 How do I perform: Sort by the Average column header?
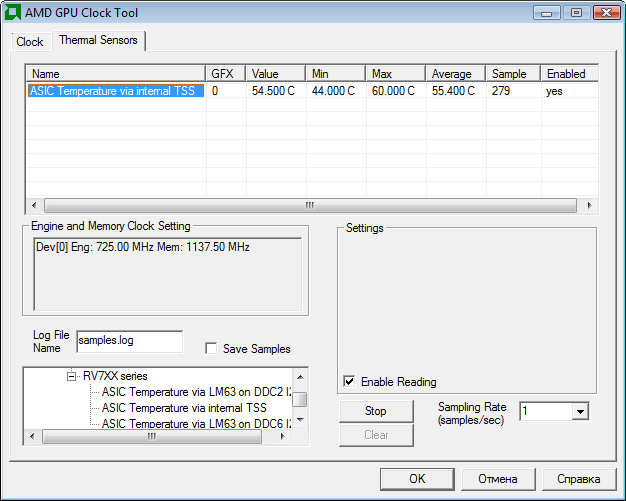[456, 74]
